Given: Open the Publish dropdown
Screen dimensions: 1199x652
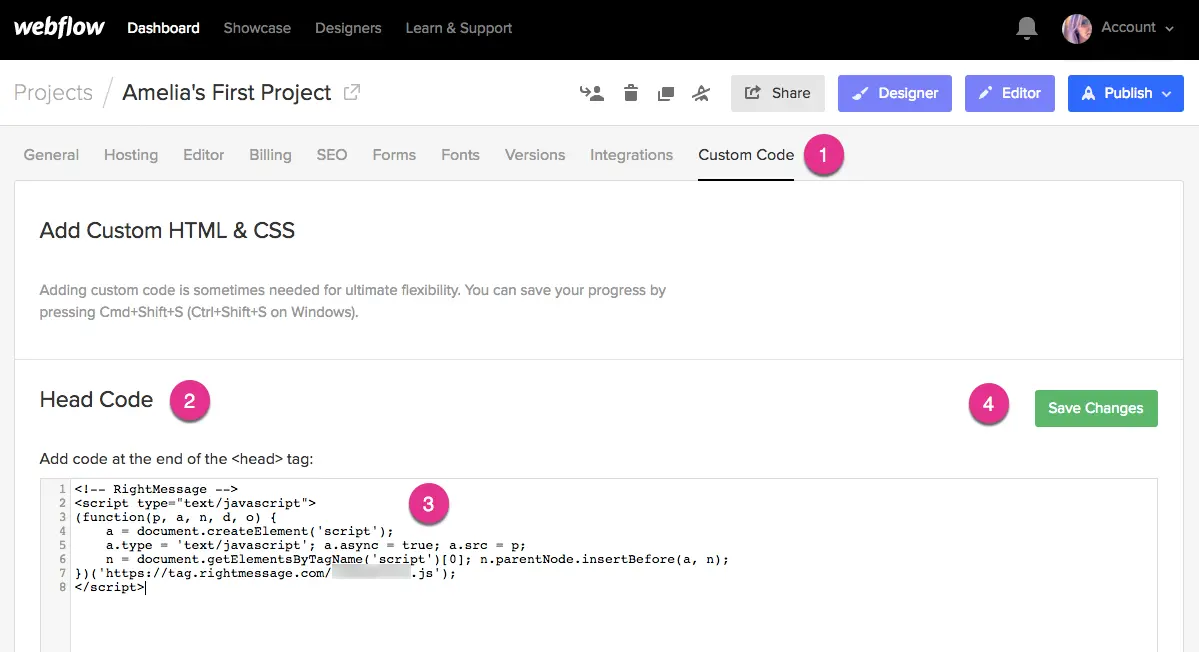Looking at the screenshot, I should coord(1126,93).
